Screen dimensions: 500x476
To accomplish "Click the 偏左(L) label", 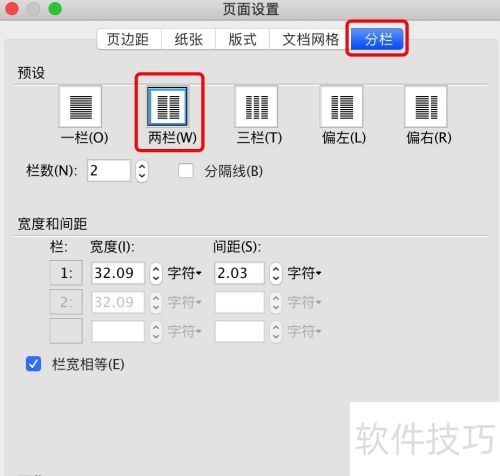I will pyautogui.click(x=344, y=138).
